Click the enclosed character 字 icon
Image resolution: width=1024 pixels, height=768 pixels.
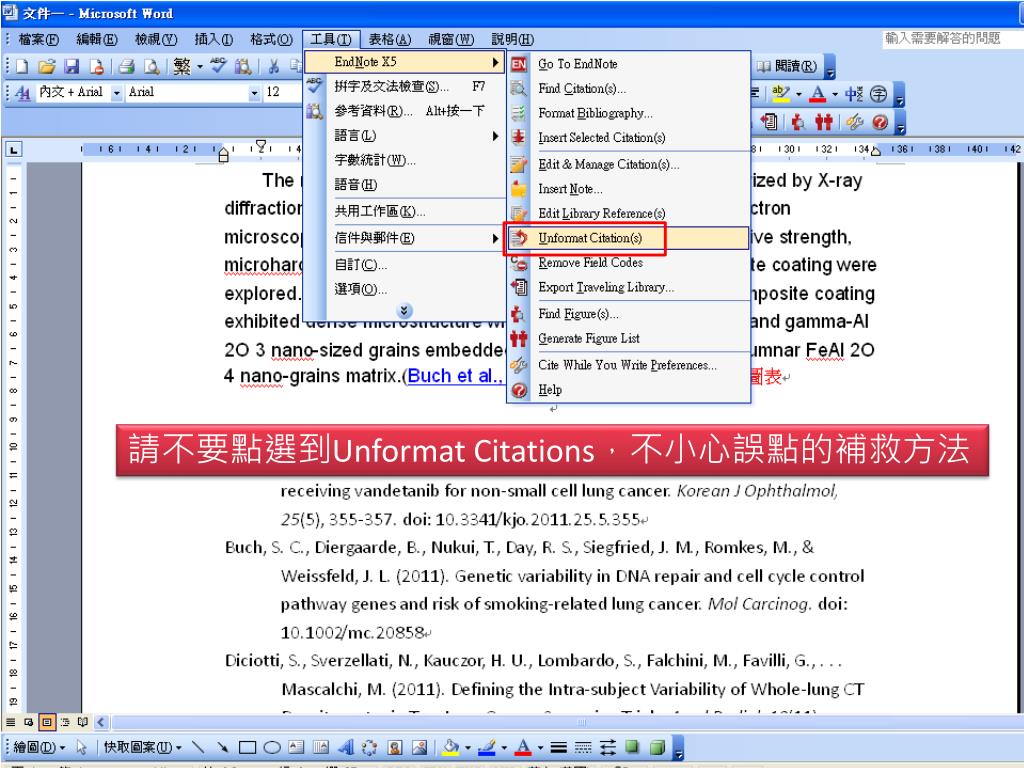pos(878,93)
